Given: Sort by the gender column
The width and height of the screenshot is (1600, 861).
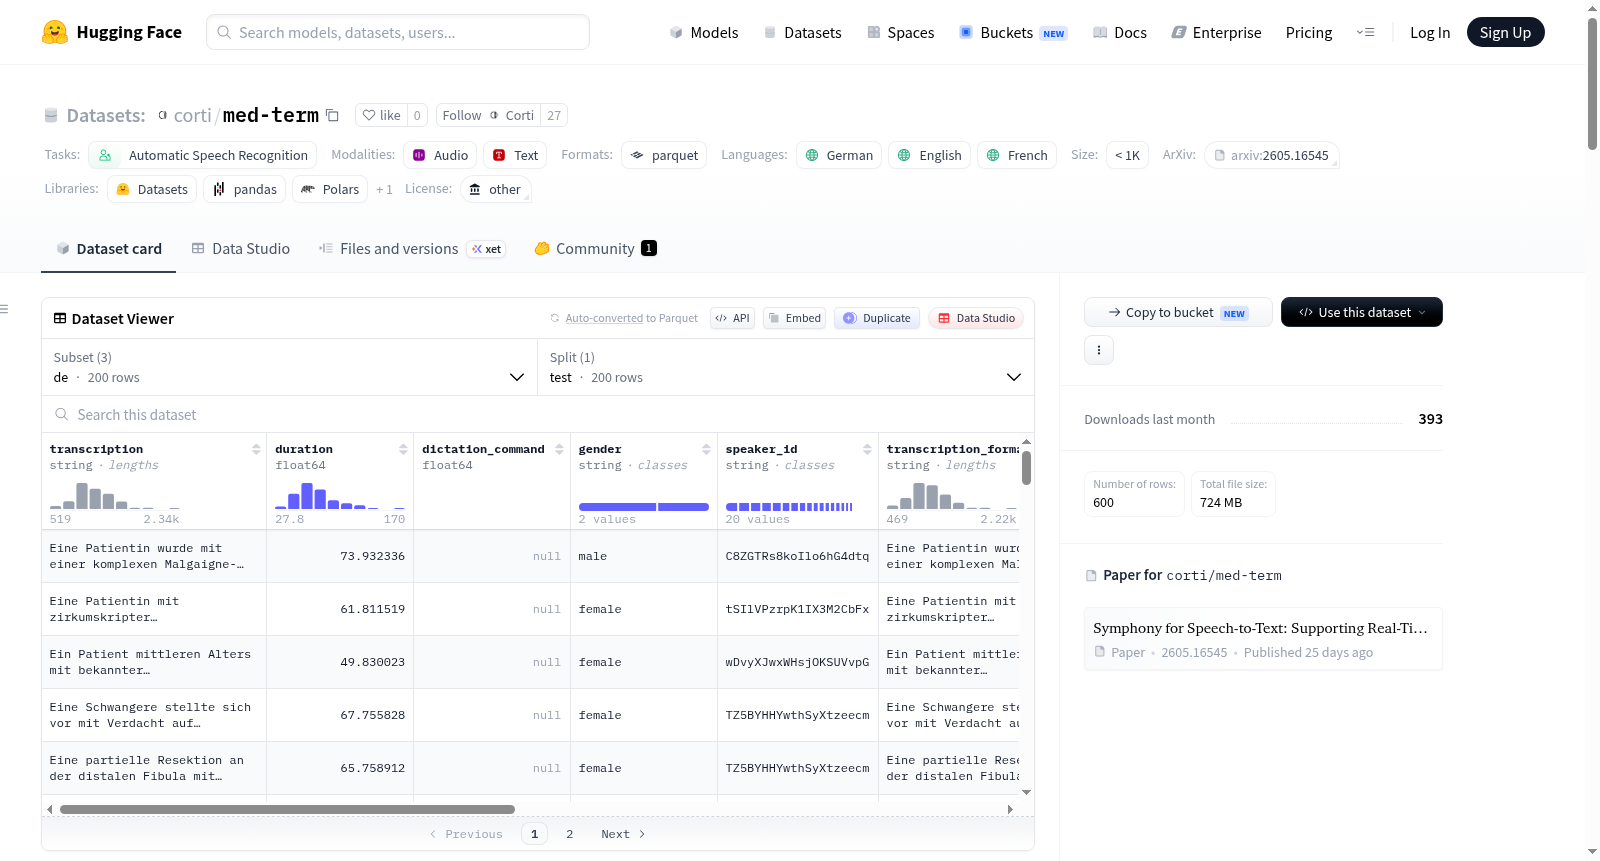Looking at the screenshot, I should click(707, 450).
